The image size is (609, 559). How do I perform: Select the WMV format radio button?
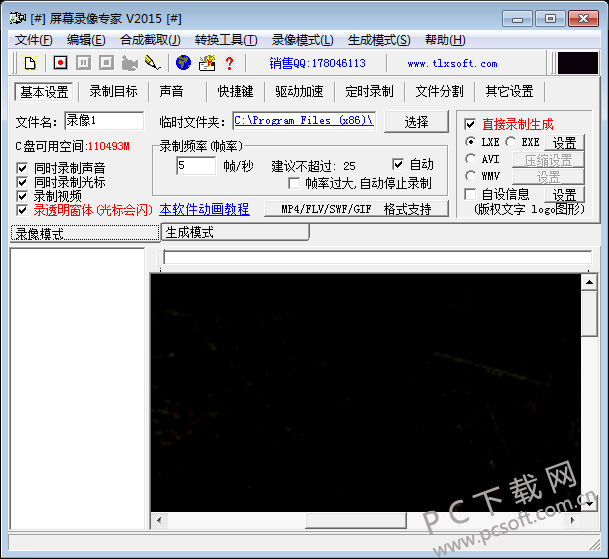coord(470,176)
